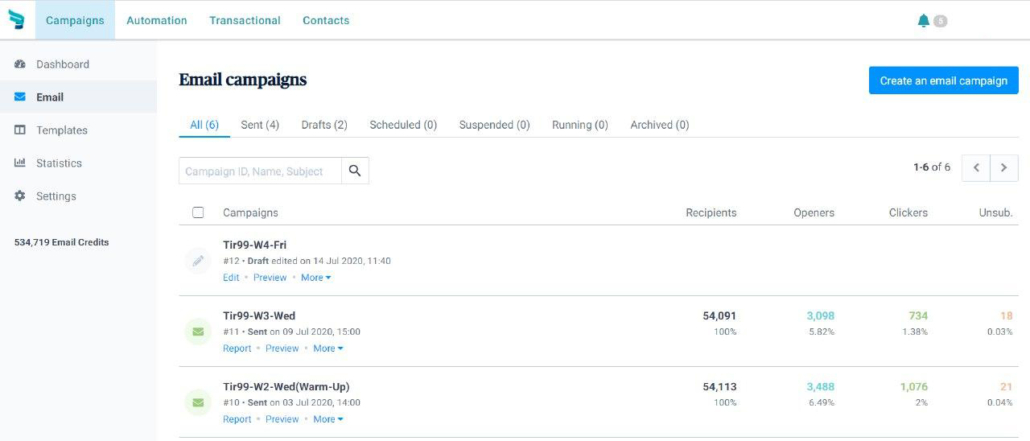Open Dashboard from the sidebar

point(62,64)
